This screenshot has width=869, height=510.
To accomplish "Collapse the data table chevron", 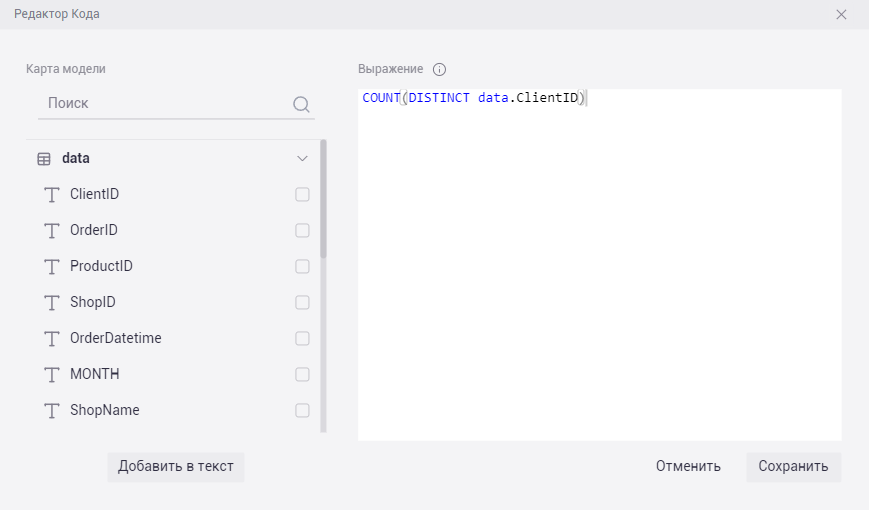I will pyautogui.click(x=302, y=159).
